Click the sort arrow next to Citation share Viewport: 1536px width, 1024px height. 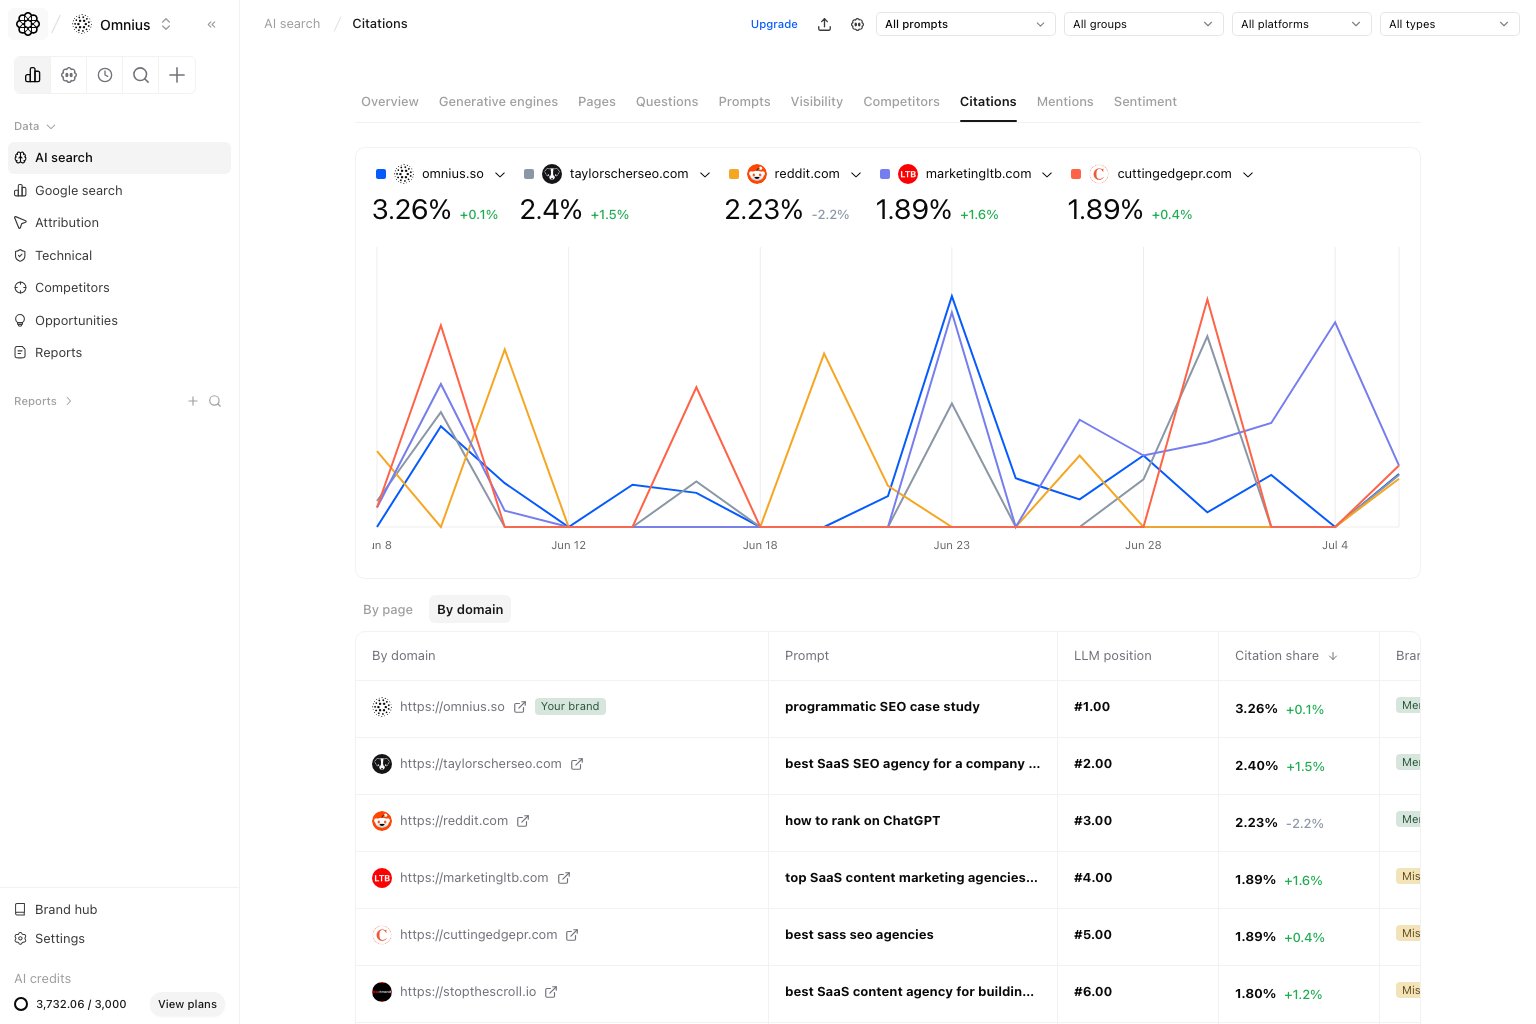1333,656
